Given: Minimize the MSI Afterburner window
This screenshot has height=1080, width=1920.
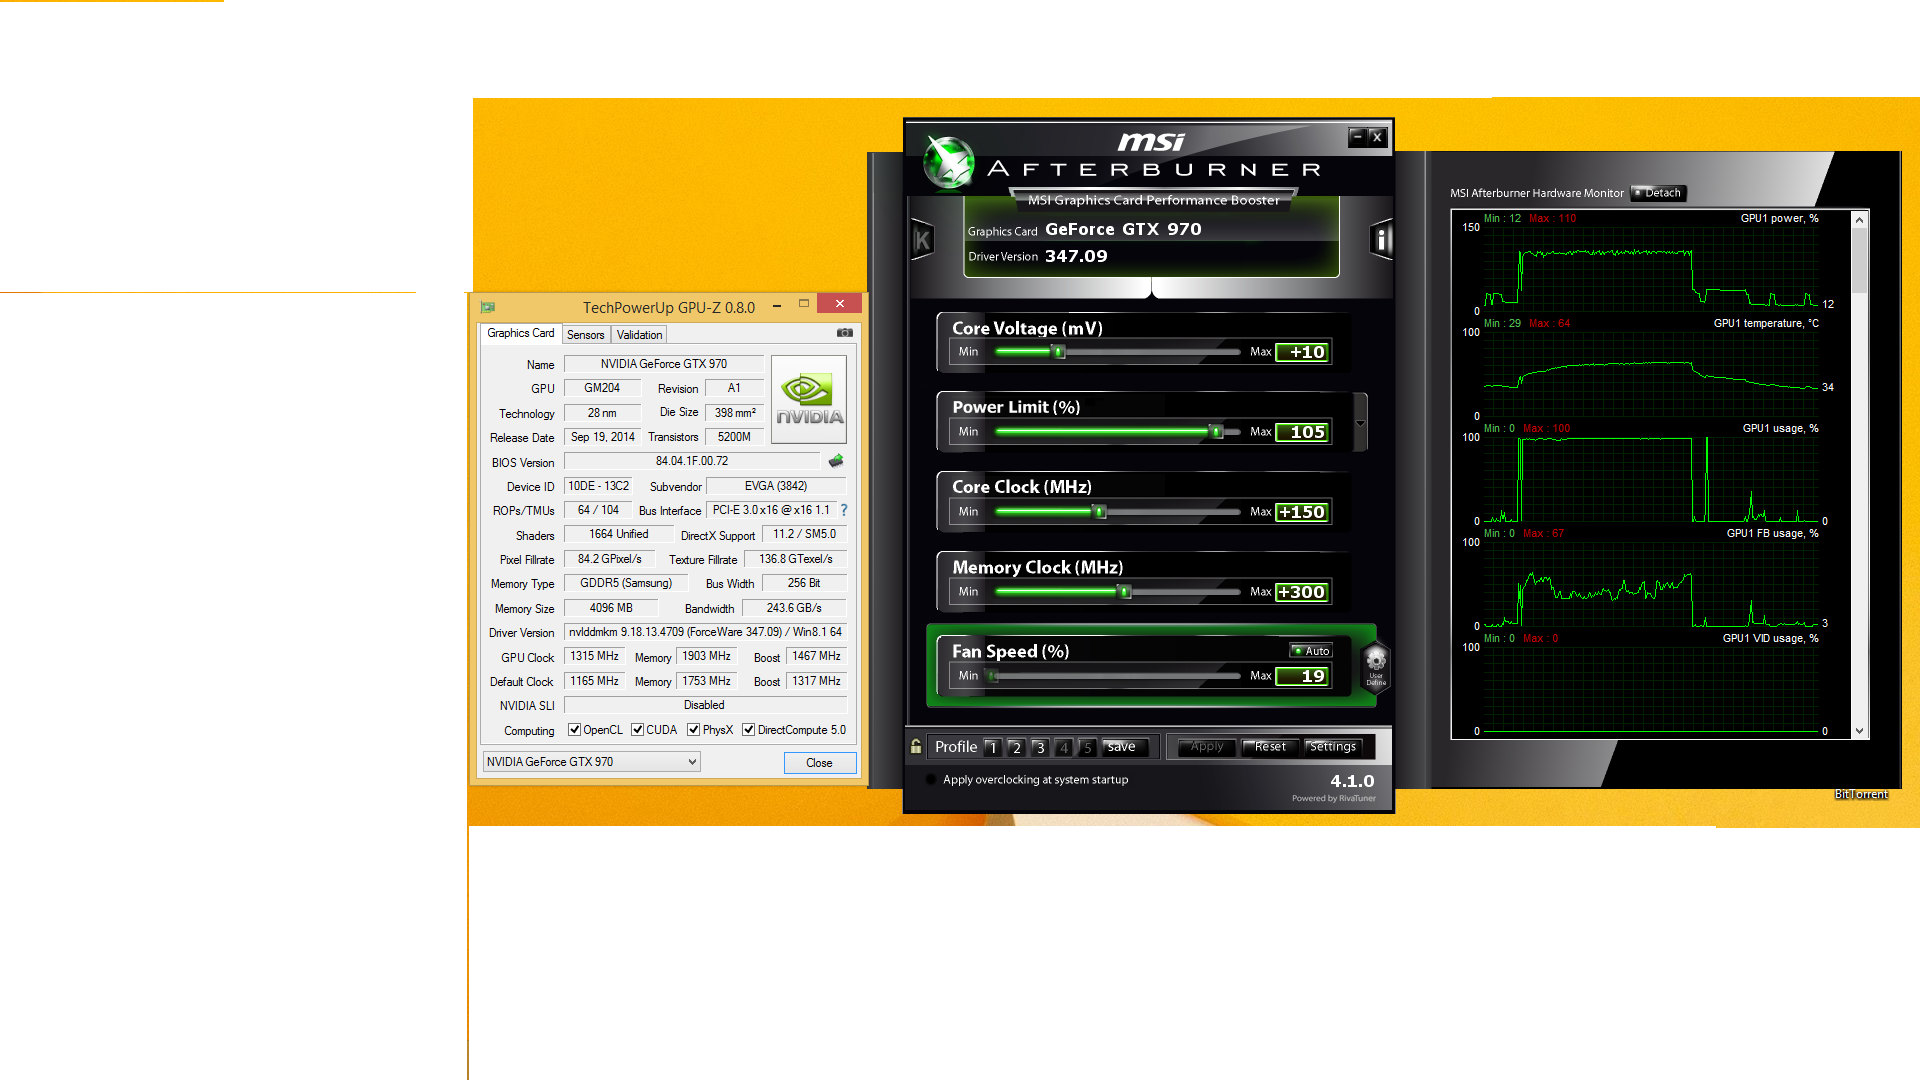Looking at the screenshot, I should (x=1357, y=137).
